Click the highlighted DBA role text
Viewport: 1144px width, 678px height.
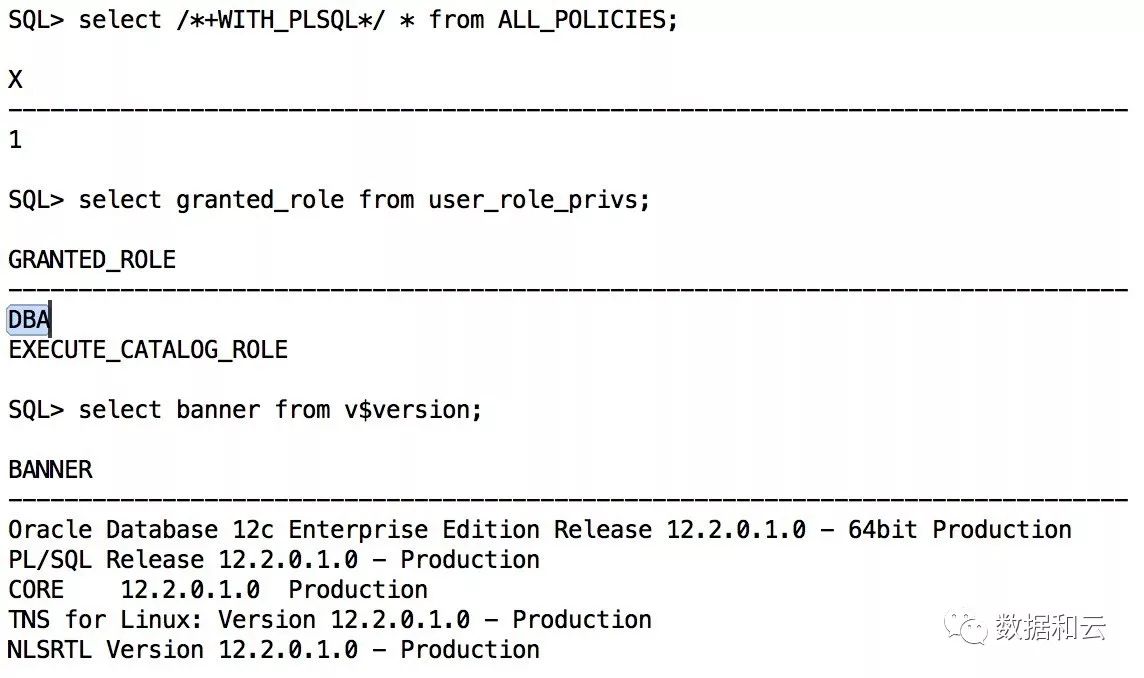(29, 320)
